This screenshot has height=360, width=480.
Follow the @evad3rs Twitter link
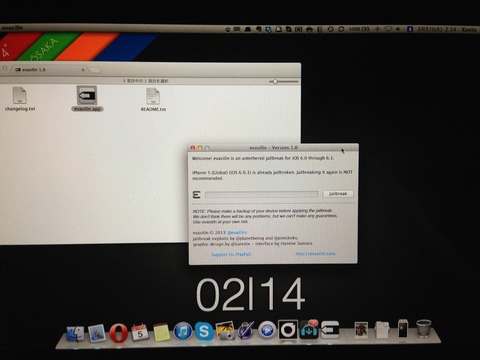(x=237, y=232)
